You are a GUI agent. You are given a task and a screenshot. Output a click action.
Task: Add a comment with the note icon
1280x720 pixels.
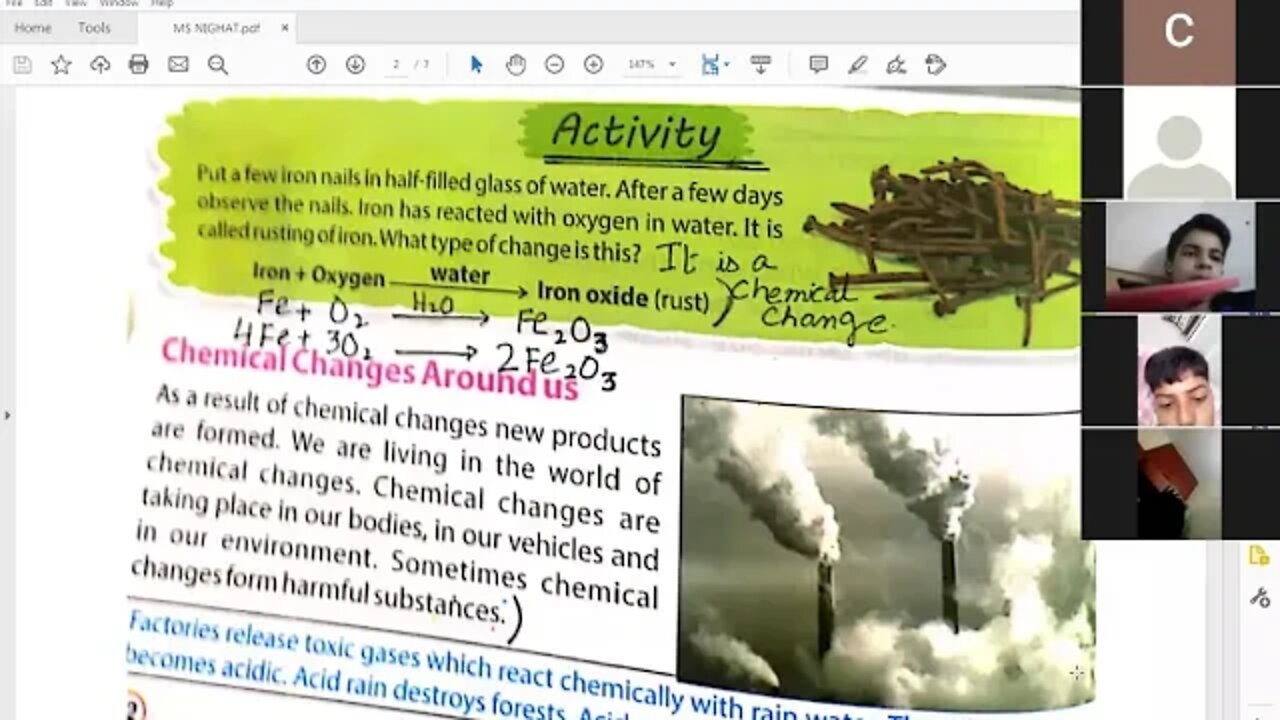[x=818, y=65]
